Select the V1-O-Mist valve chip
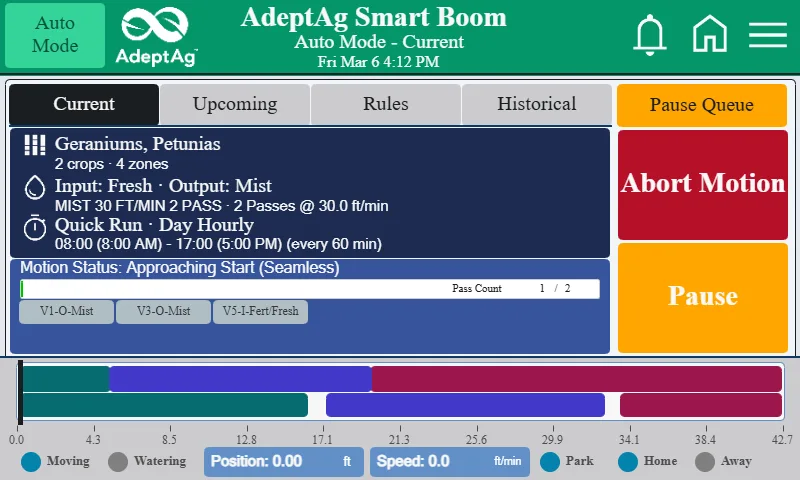 [66, 312]
